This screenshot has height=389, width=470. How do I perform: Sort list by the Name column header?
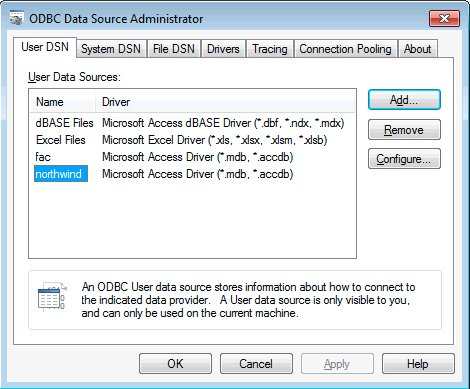coord(63,102)
